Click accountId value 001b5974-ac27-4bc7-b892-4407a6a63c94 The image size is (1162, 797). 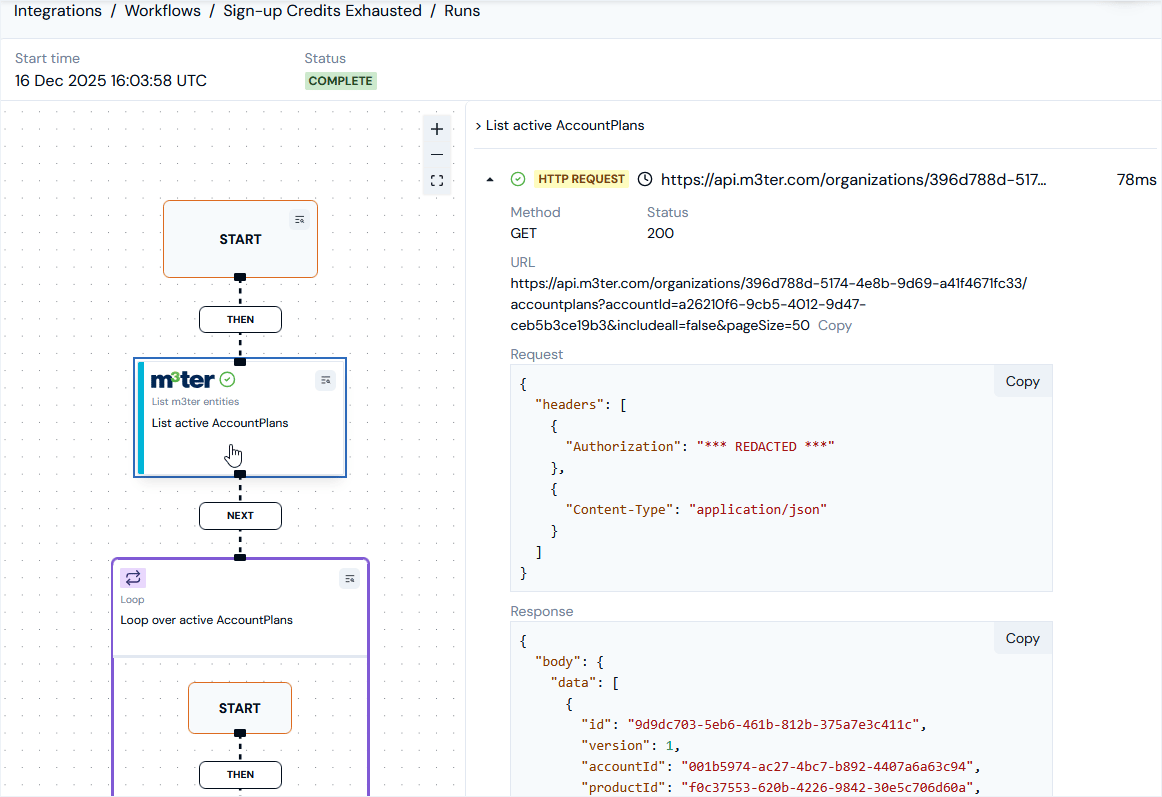tap(827, 767)
